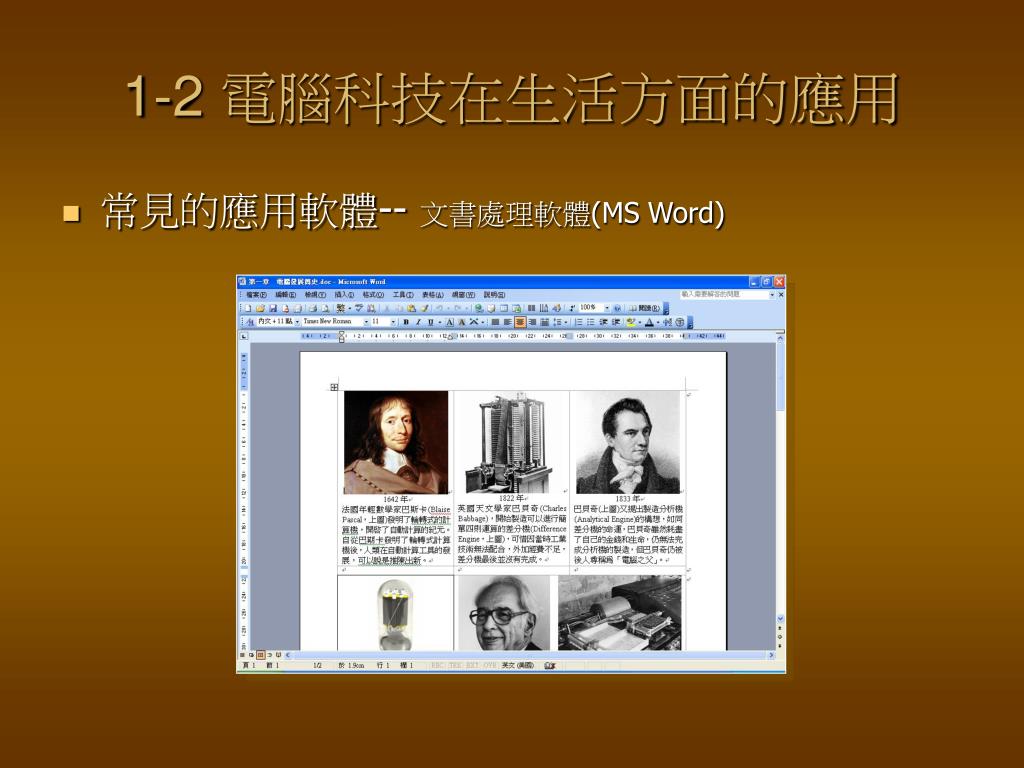
Task: Click the Reading layout 閱讀 button
Action: pos(645,308)
